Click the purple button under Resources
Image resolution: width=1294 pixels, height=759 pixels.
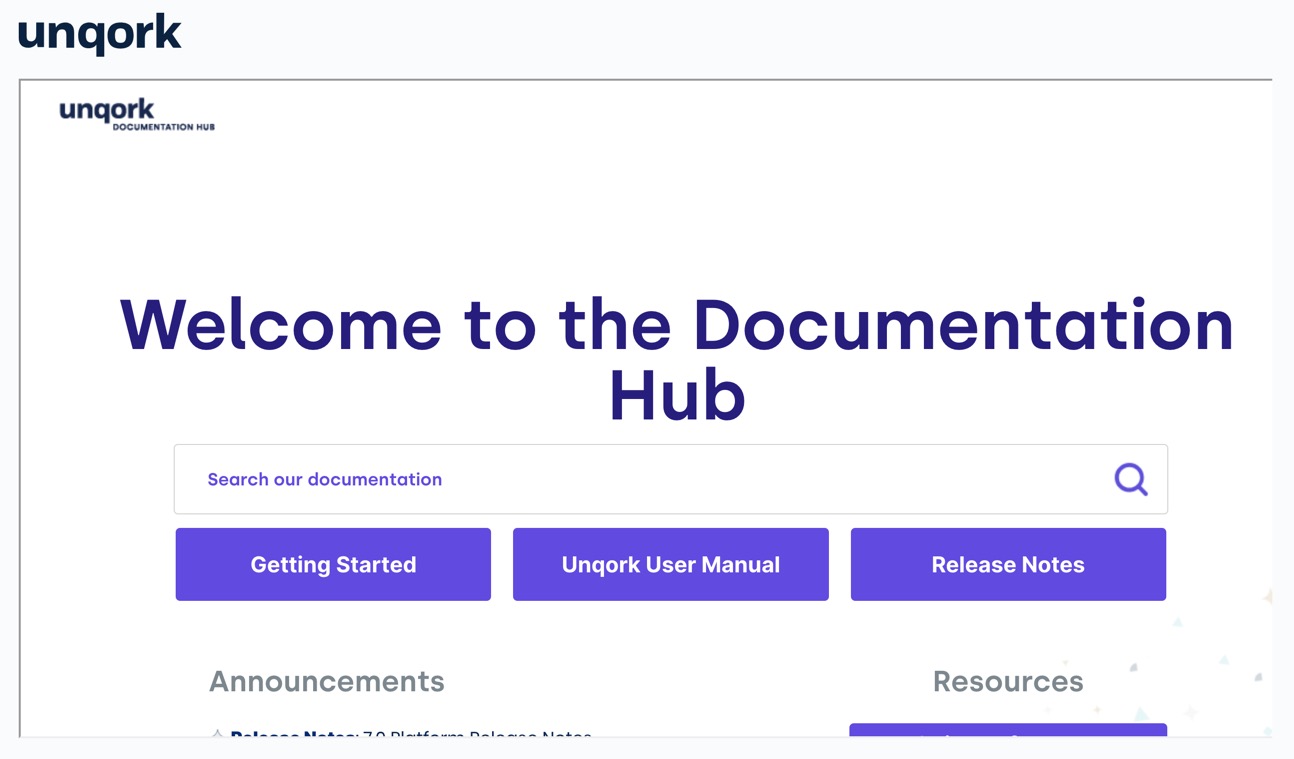(1008, 730)
